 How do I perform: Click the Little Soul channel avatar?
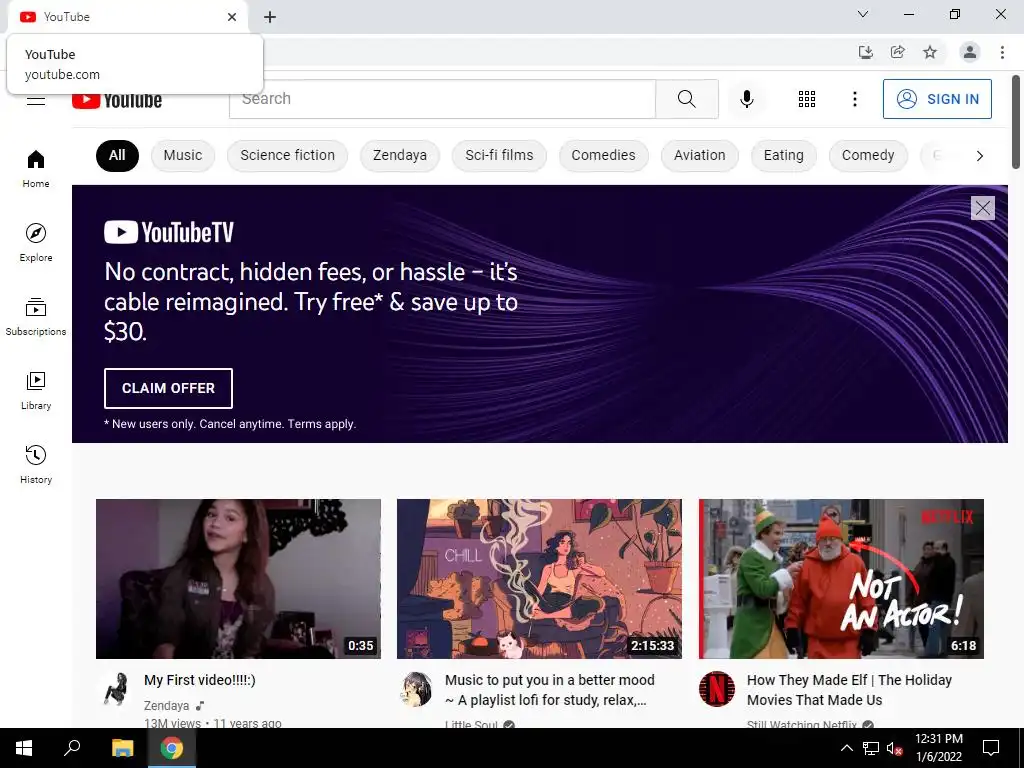[x=417, y=689]
